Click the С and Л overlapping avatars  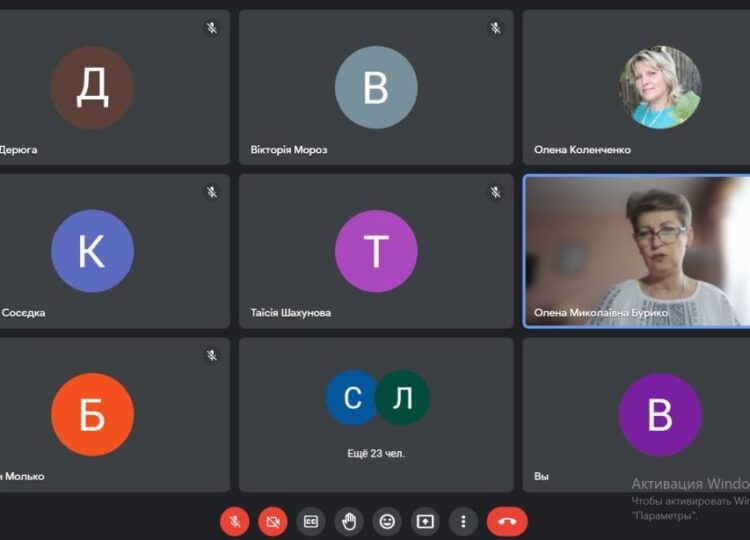click(x=377, y=397)
